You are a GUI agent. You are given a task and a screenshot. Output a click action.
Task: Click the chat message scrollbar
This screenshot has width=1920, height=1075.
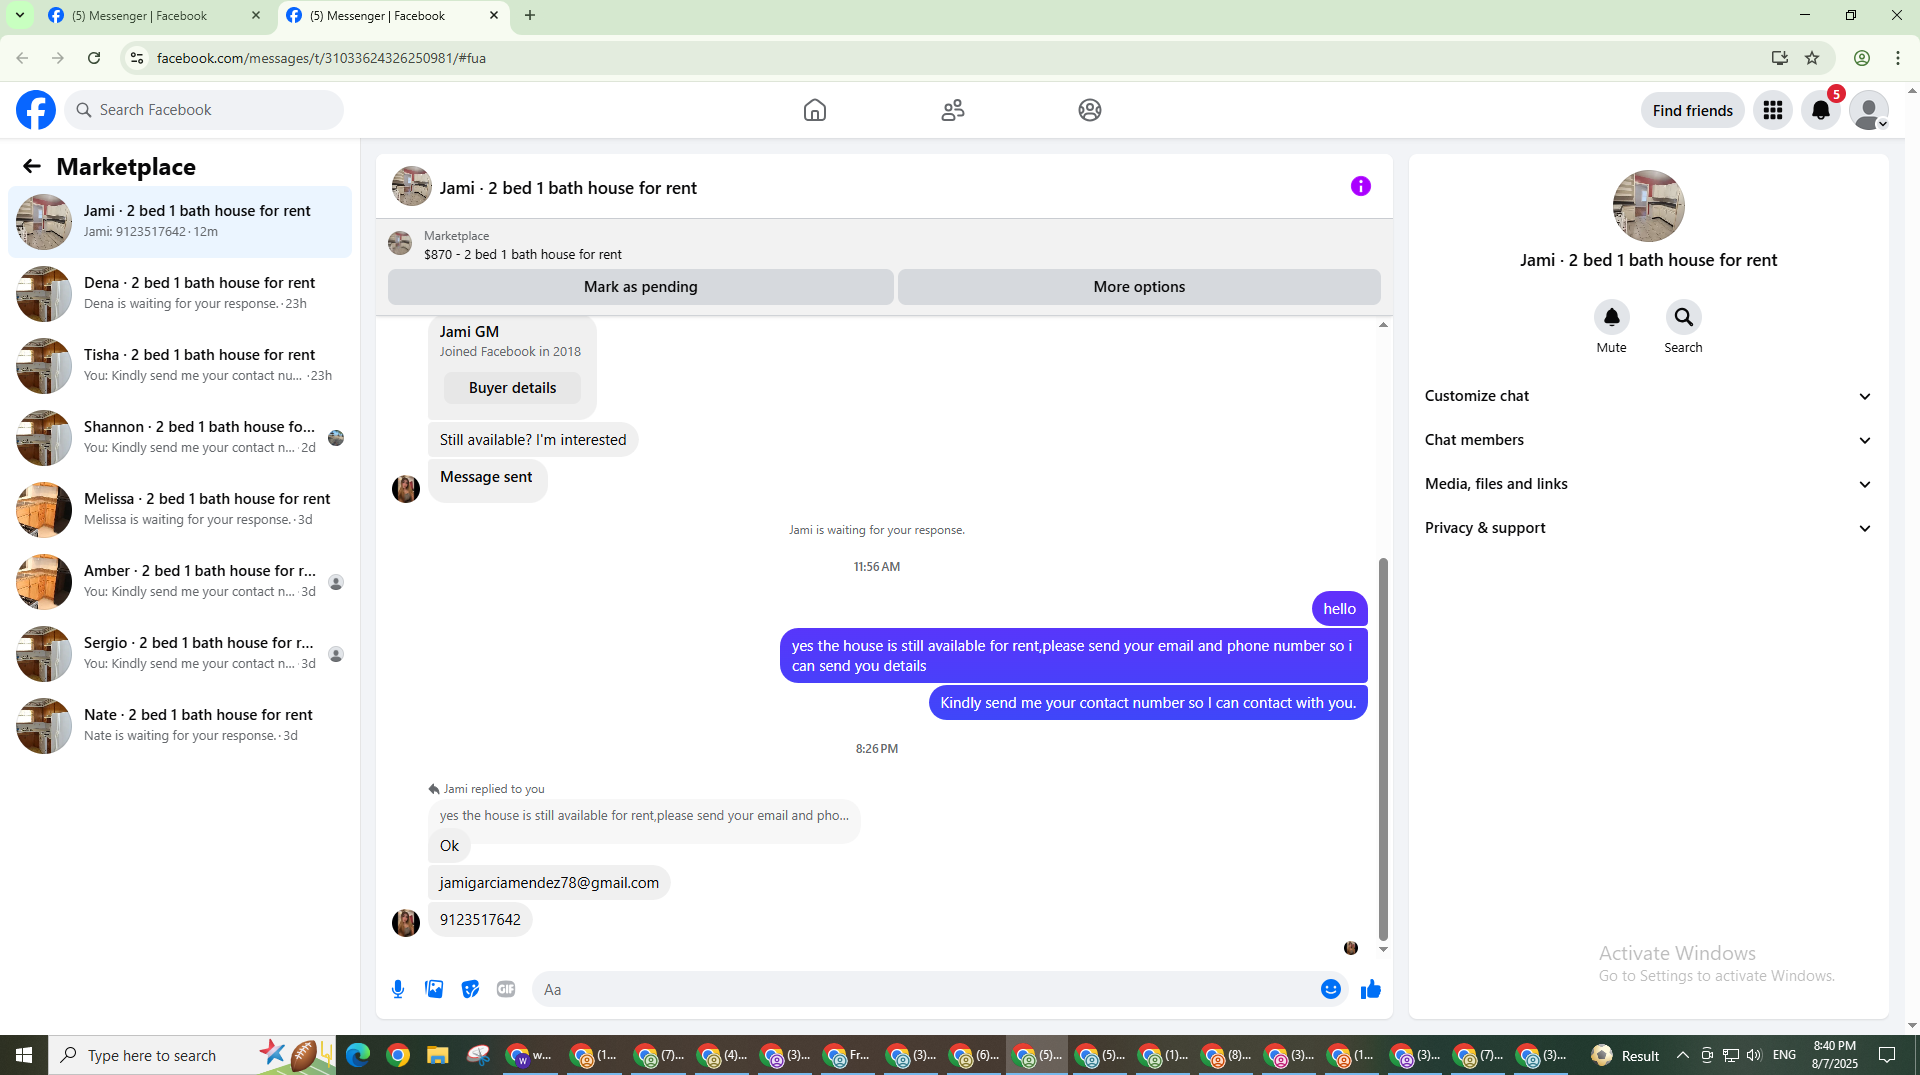click(1383, 750)
